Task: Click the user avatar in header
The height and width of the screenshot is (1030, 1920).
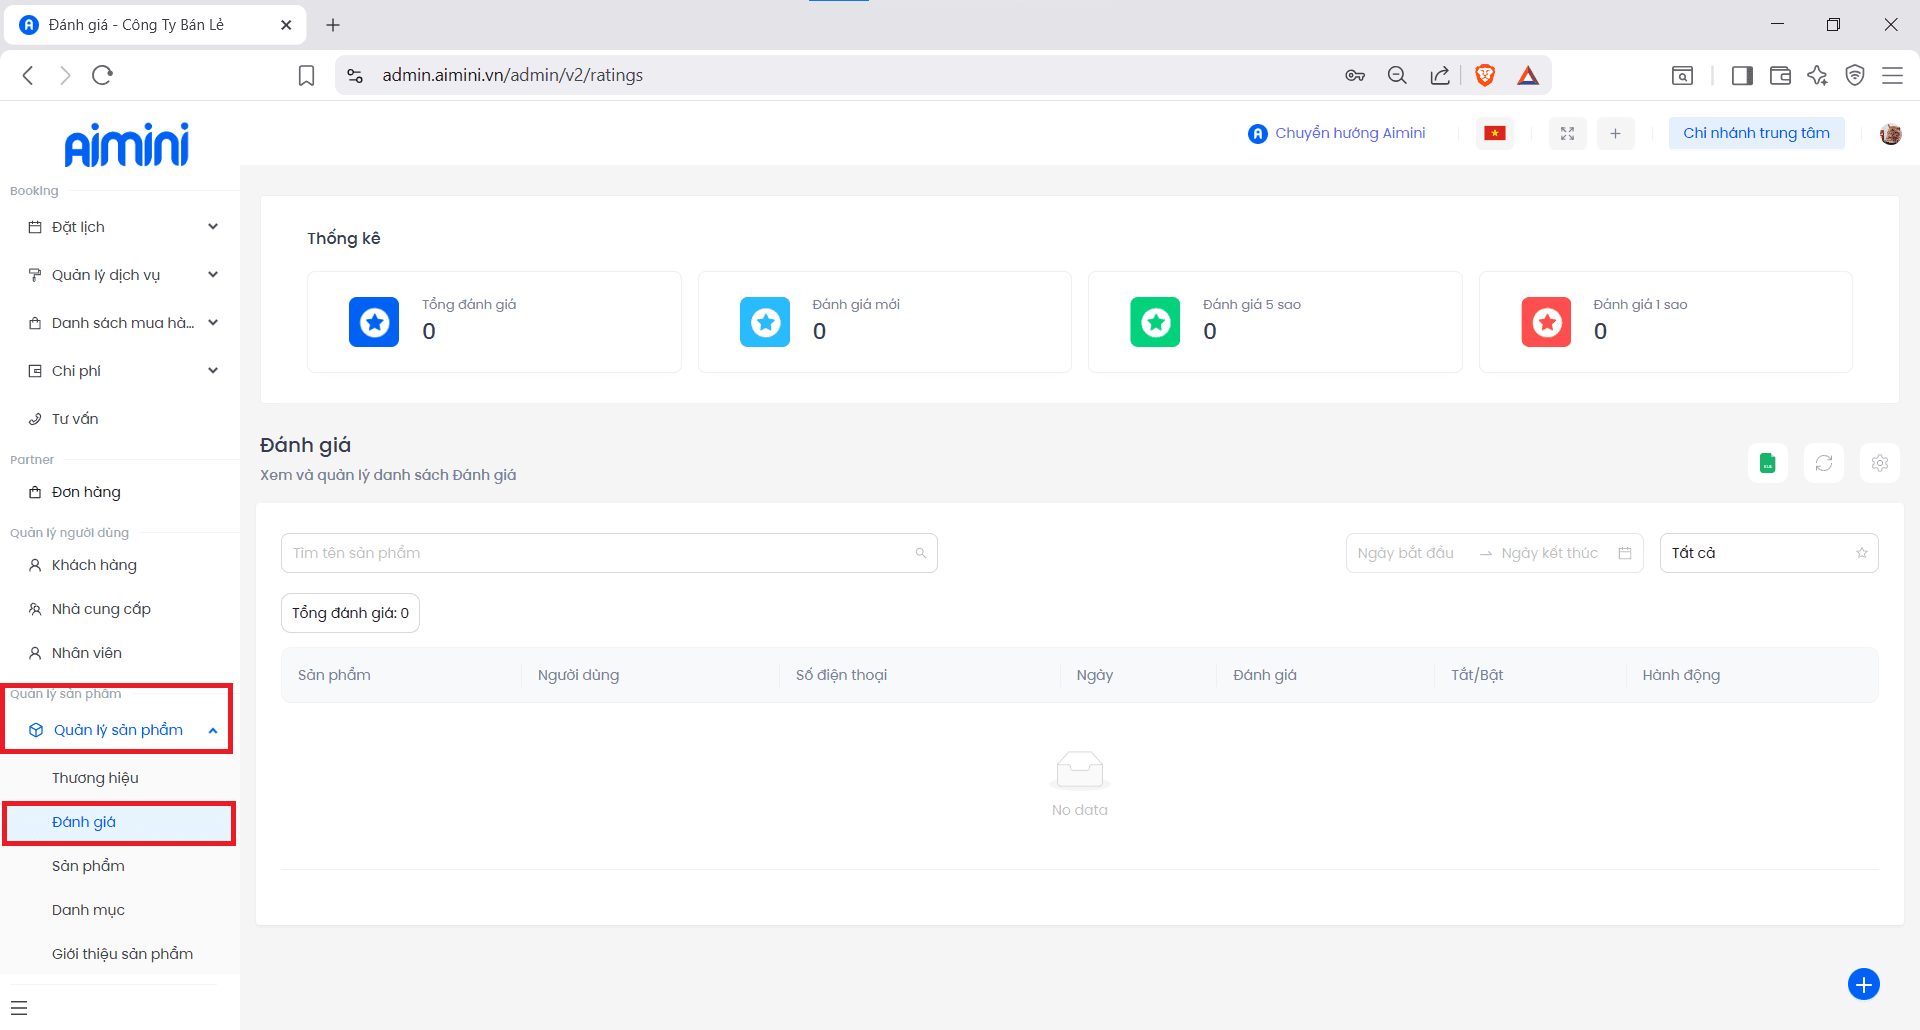Action: [x=1890, y=134]
